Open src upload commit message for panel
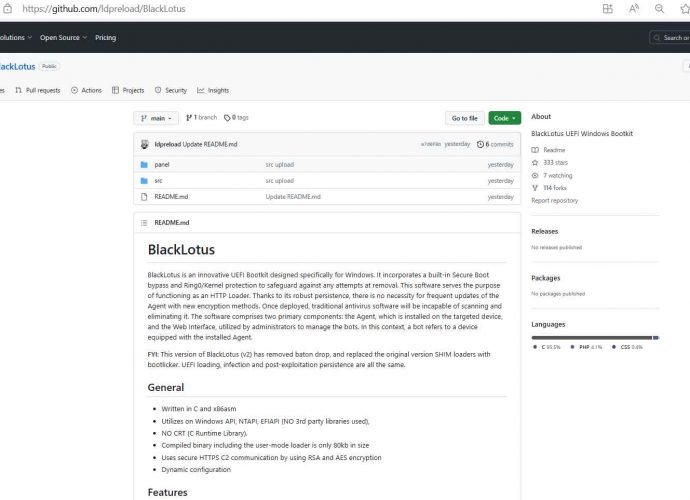 (280, 165)
